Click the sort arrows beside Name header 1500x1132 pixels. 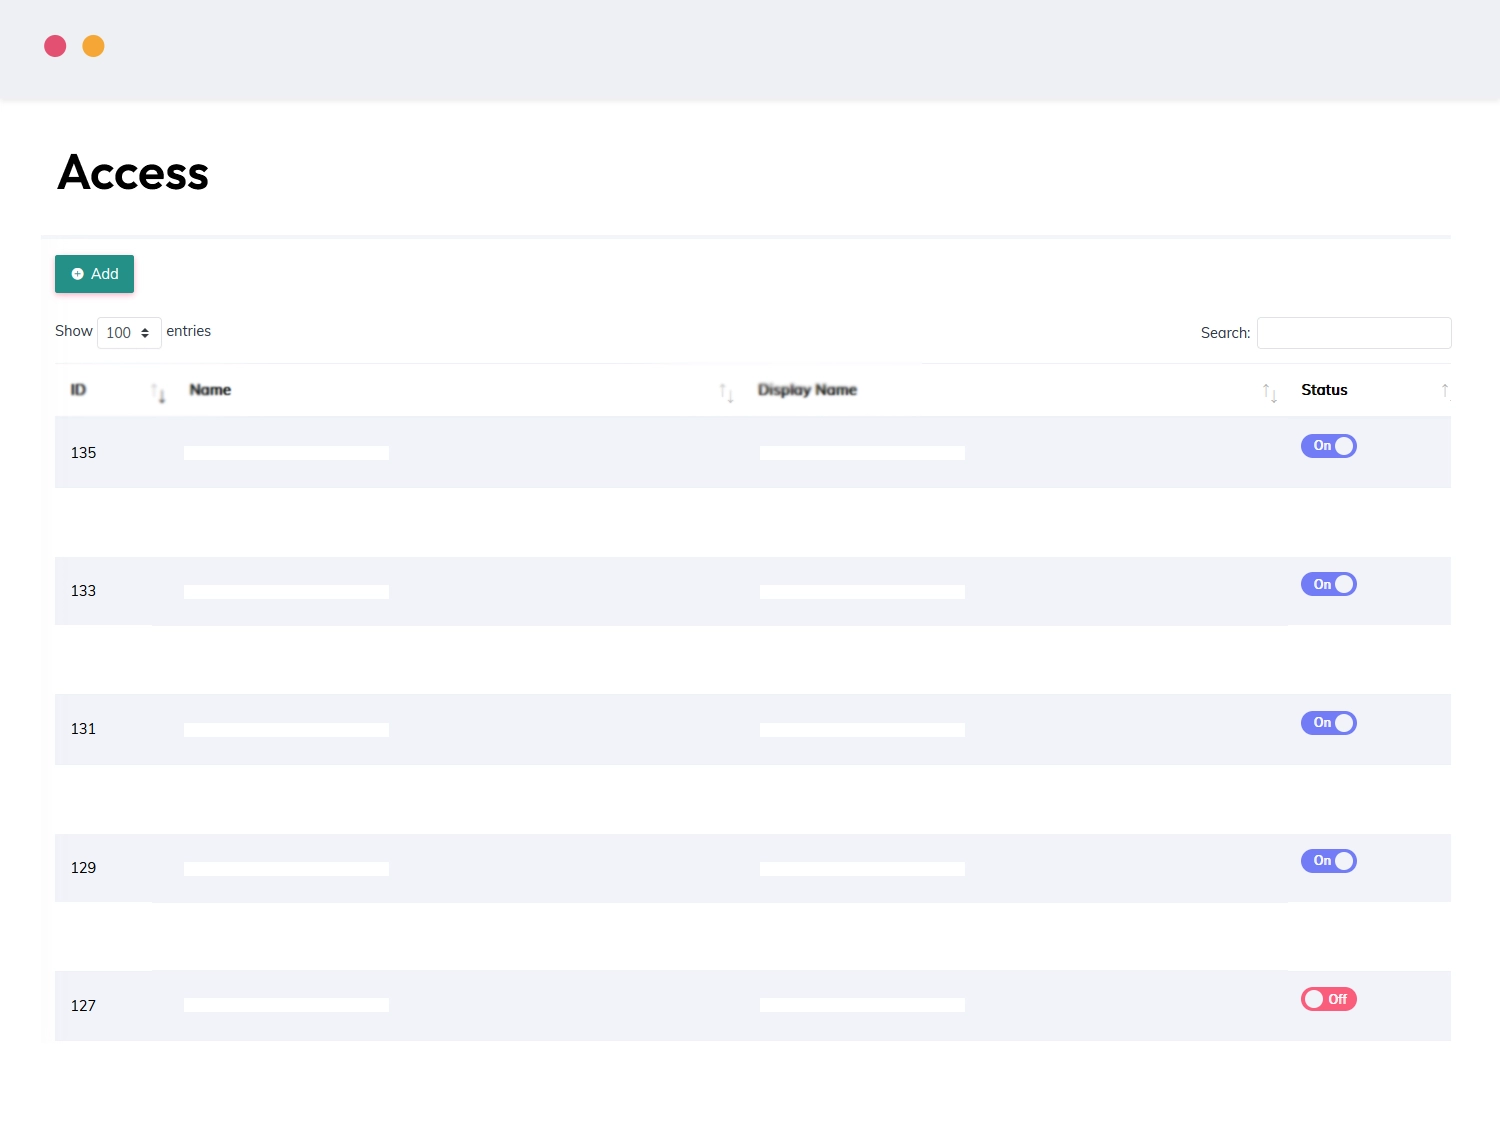click(726, 393)
